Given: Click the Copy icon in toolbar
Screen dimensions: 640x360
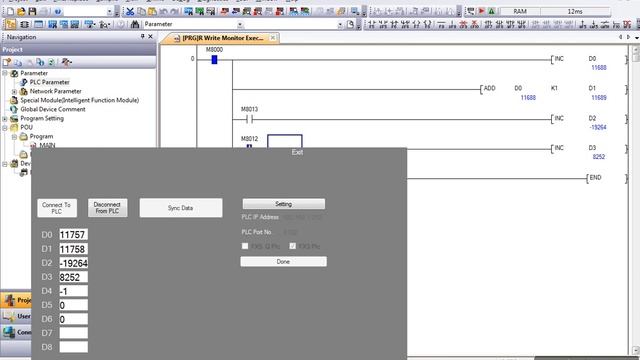Looking at the screenshot, I should point(141,12).
